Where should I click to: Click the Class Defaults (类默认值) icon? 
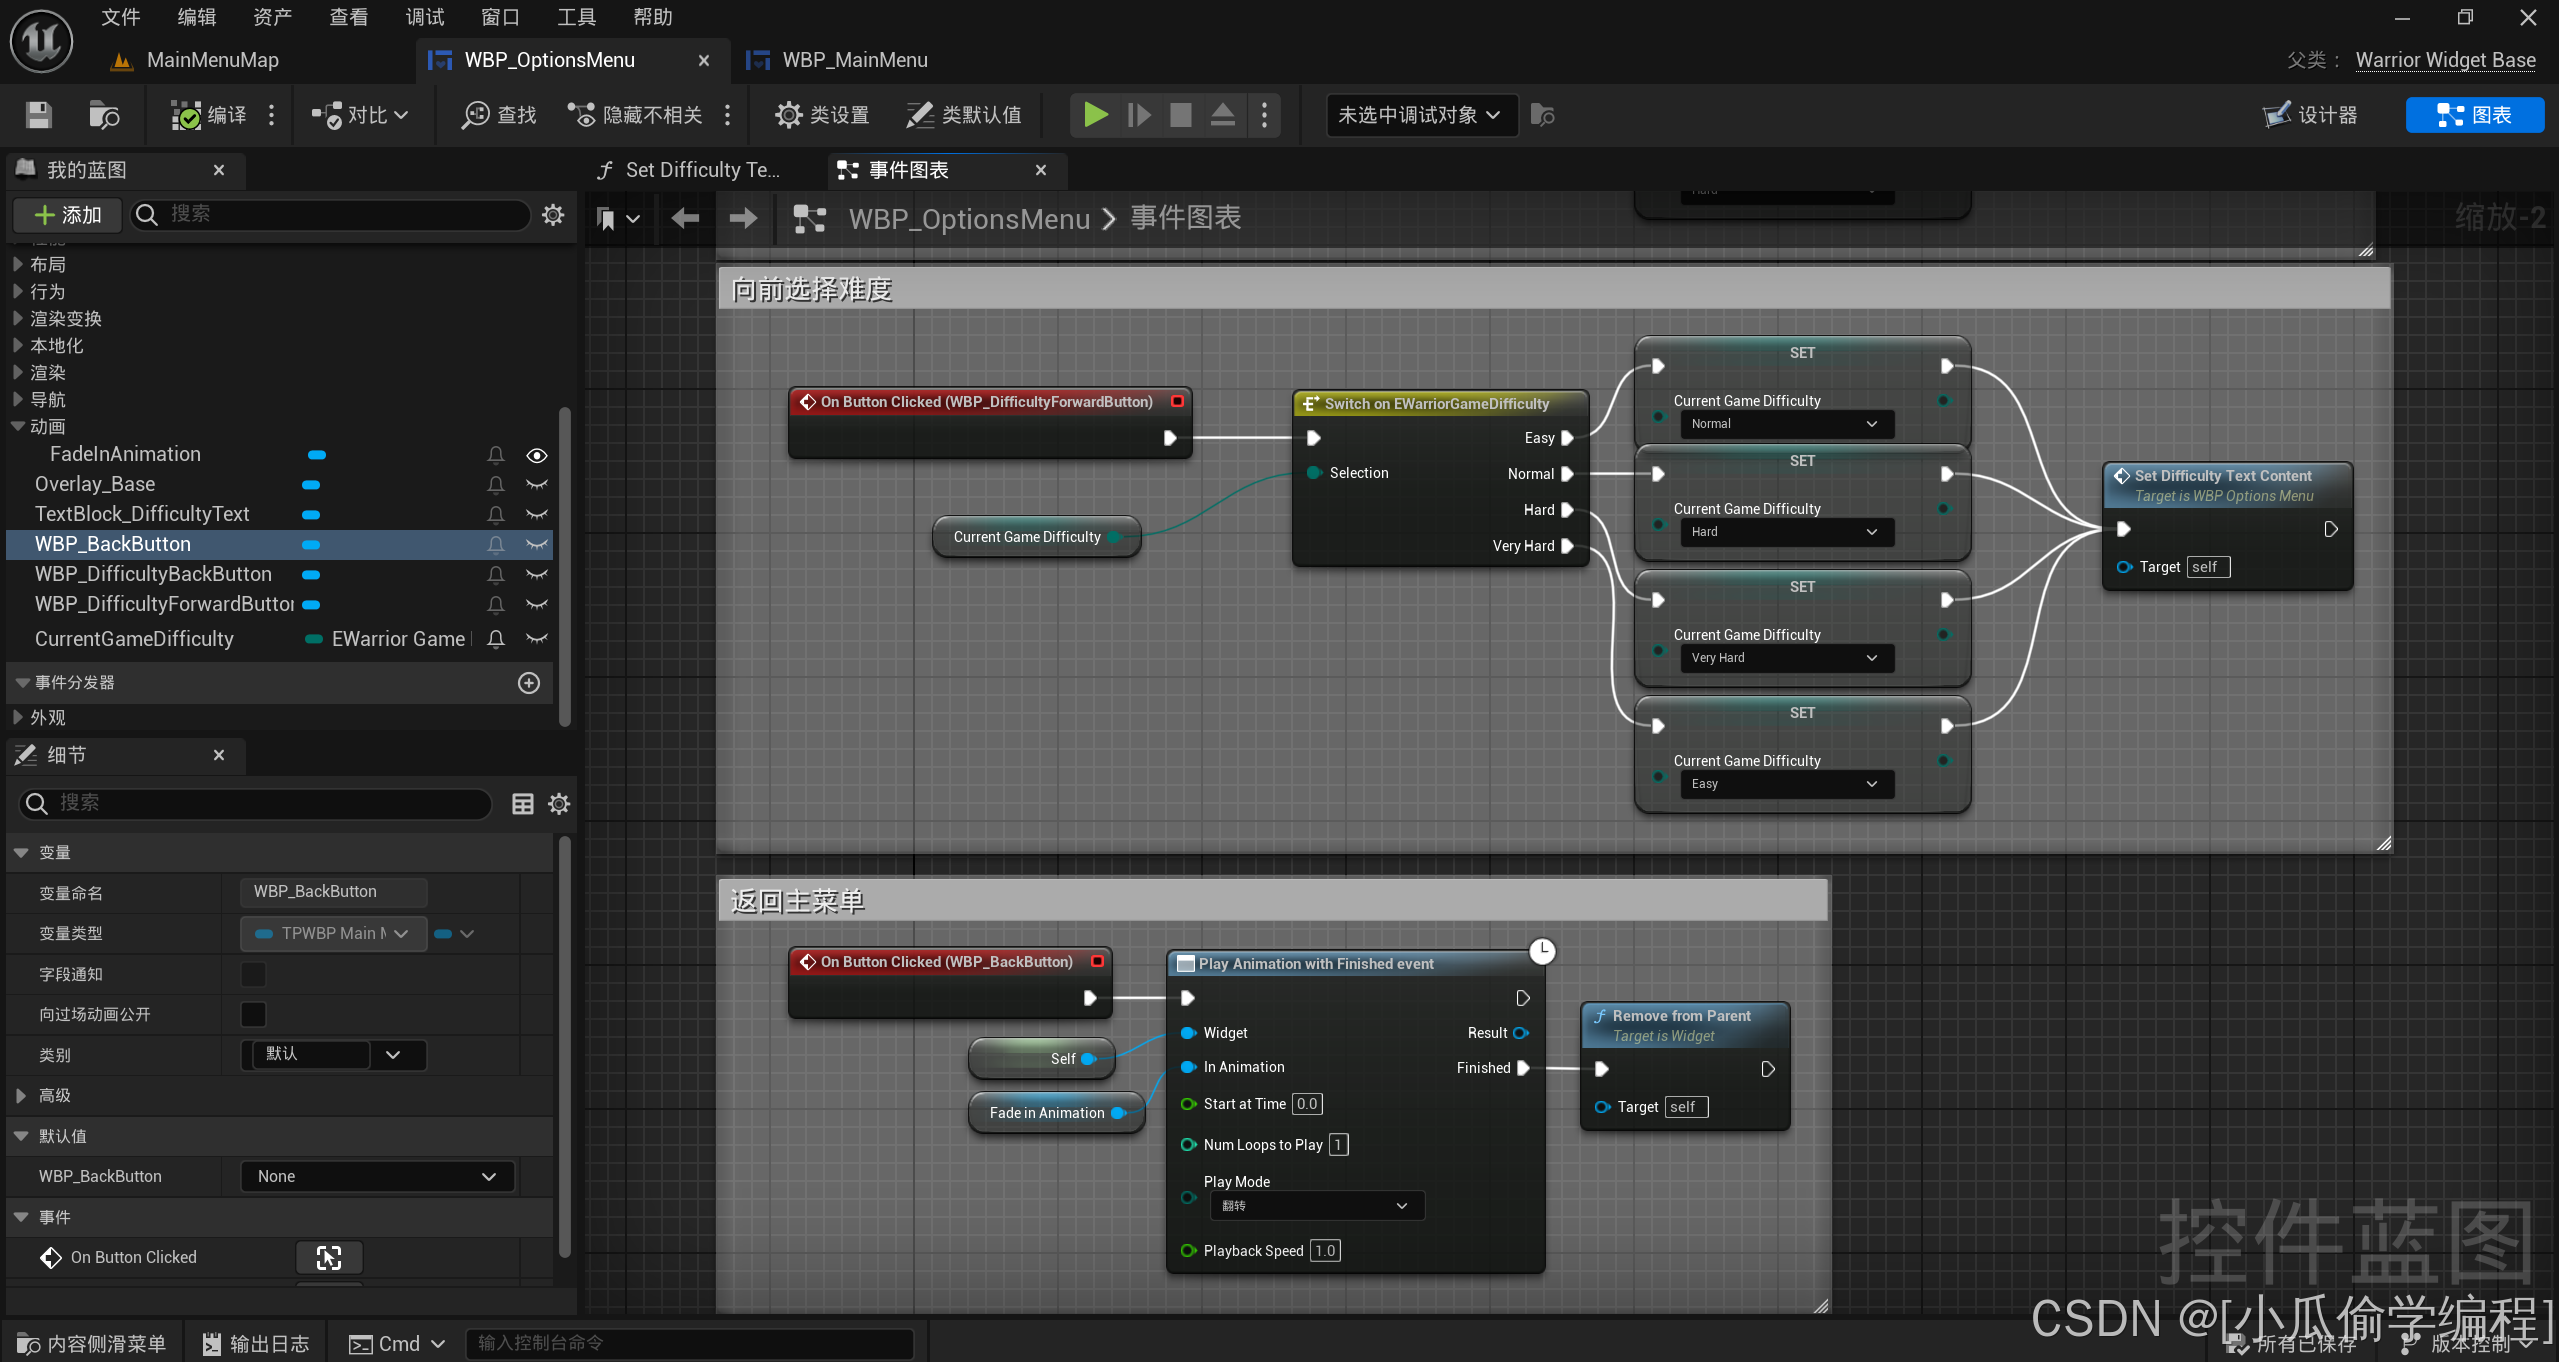pos(919,115)
